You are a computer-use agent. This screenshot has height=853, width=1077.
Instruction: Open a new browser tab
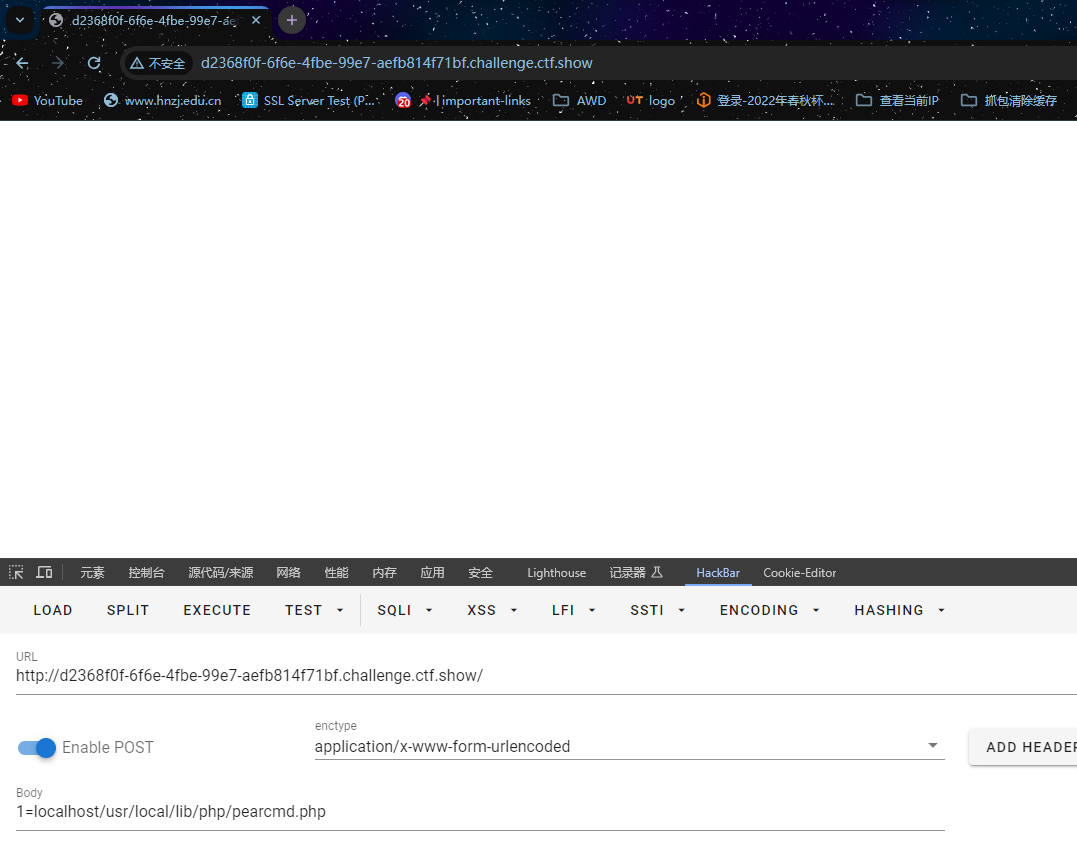[x=291, y=21]
